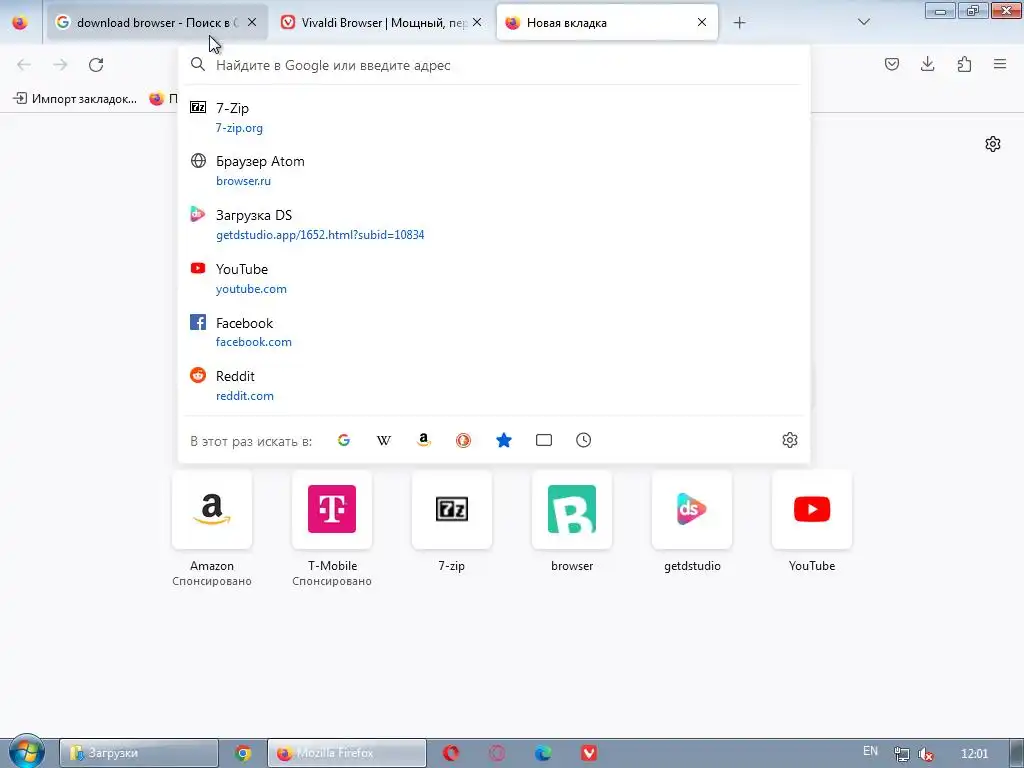This screenshot has width=1024, height=768.
Task: Select the Новая вкладка tab
Action: click(607, 22)
